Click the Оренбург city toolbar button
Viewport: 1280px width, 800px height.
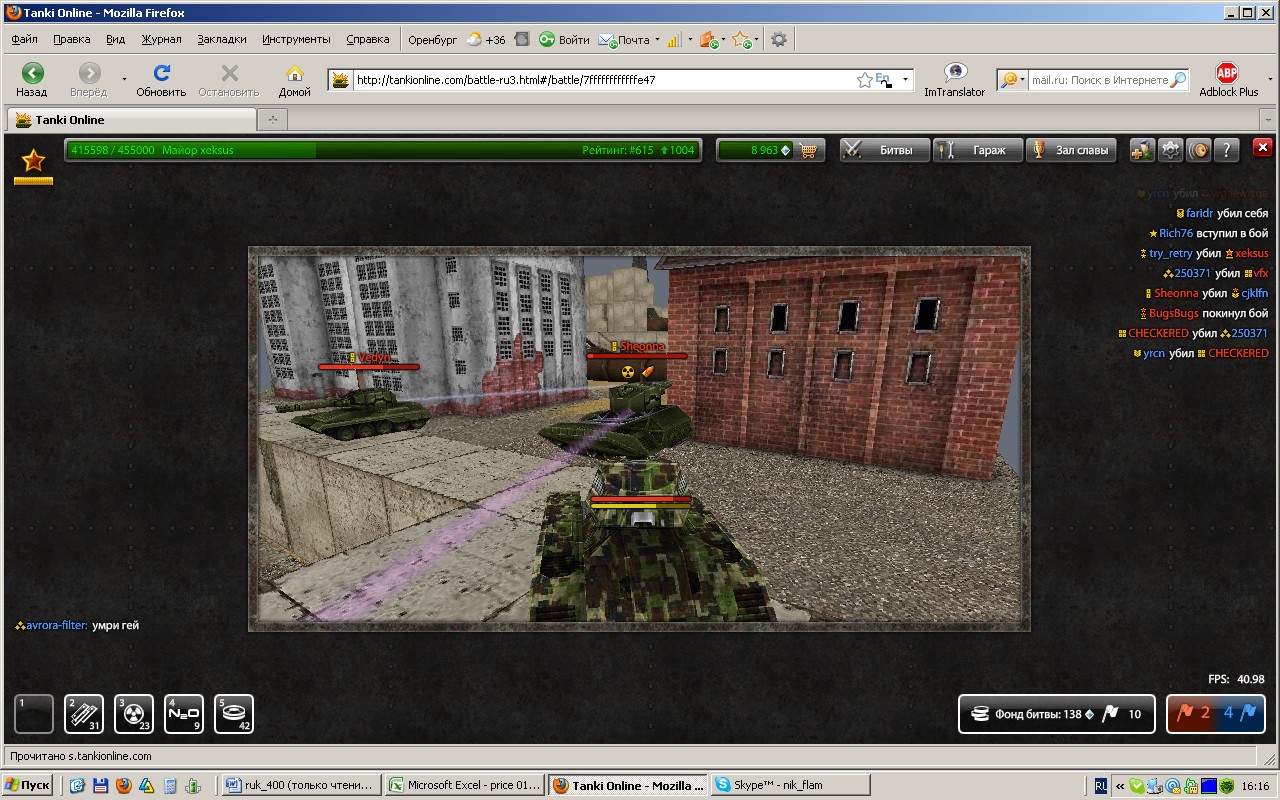pyautogui.click(x=432, y=40)
